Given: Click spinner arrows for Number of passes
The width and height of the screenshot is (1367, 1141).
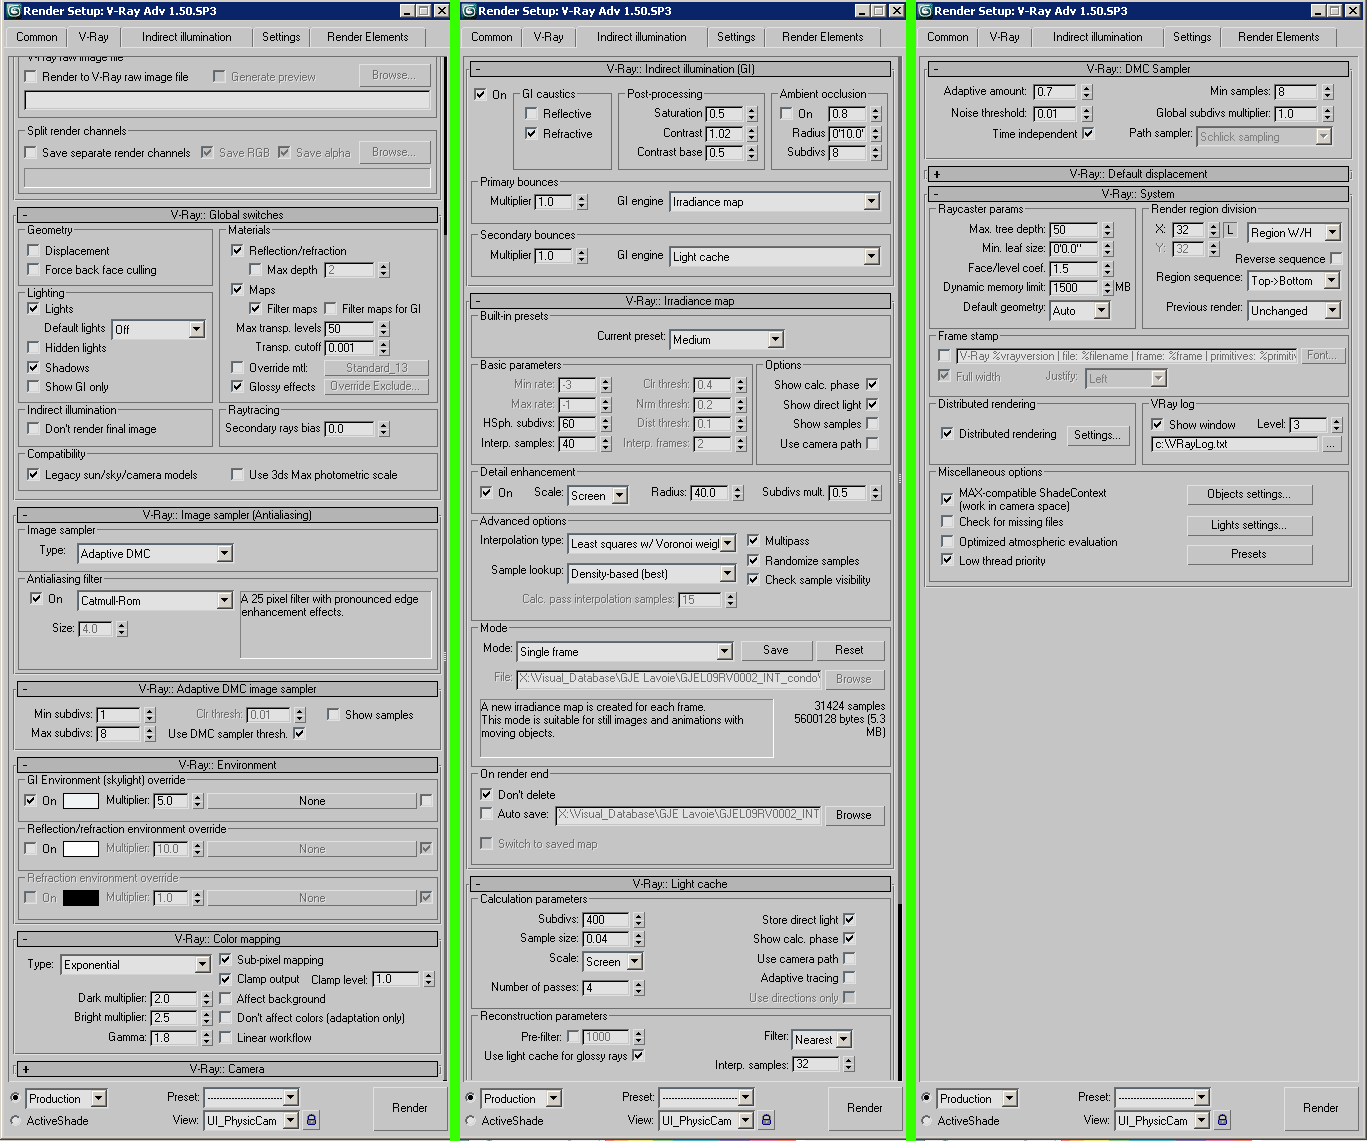Looking at the screenshot, I should tap(639, 988).
